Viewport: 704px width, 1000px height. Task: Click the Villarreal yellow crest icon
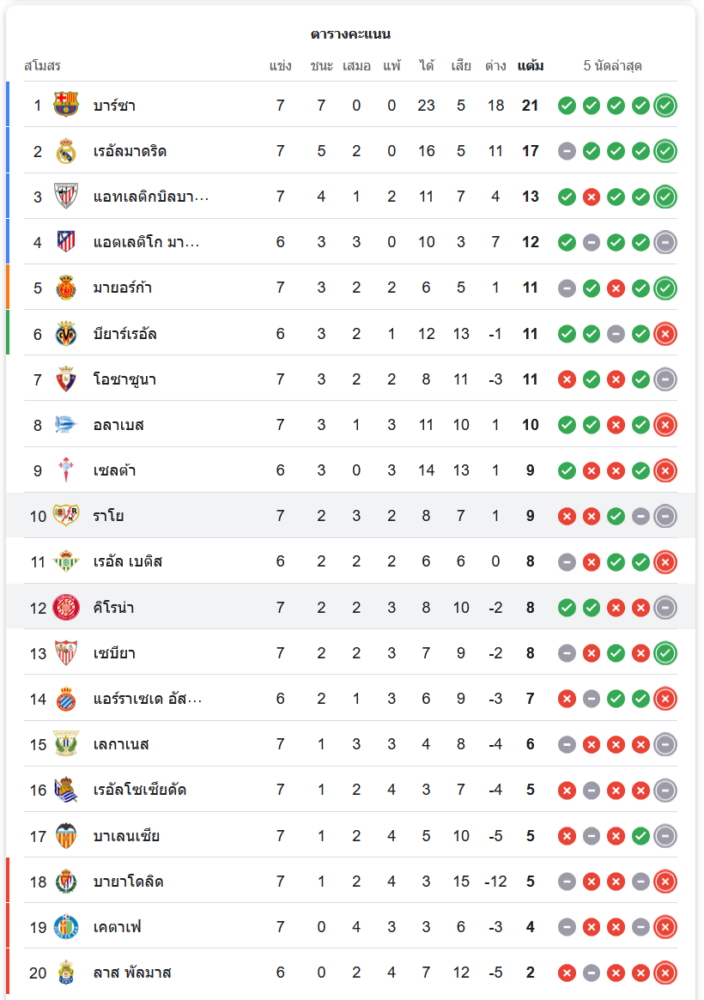pos(66,334)
